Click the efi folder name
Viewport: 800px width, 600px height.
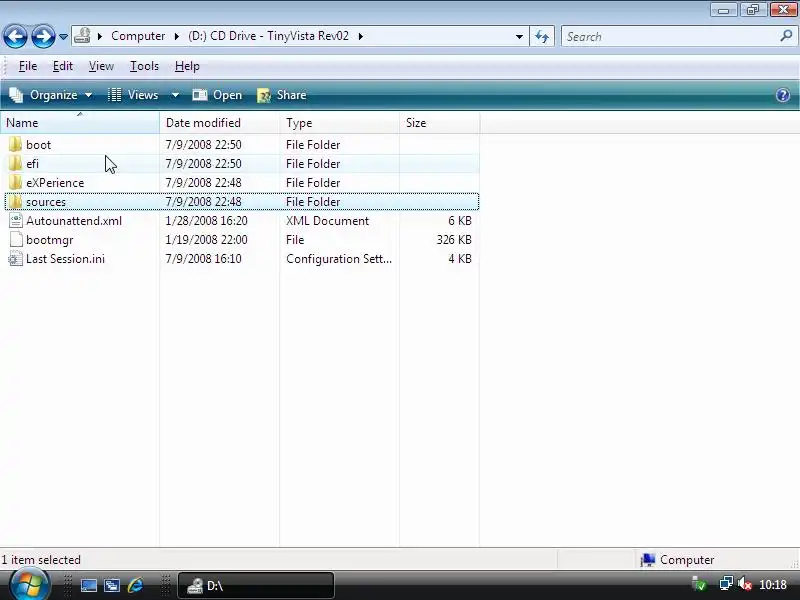(32, 164)
